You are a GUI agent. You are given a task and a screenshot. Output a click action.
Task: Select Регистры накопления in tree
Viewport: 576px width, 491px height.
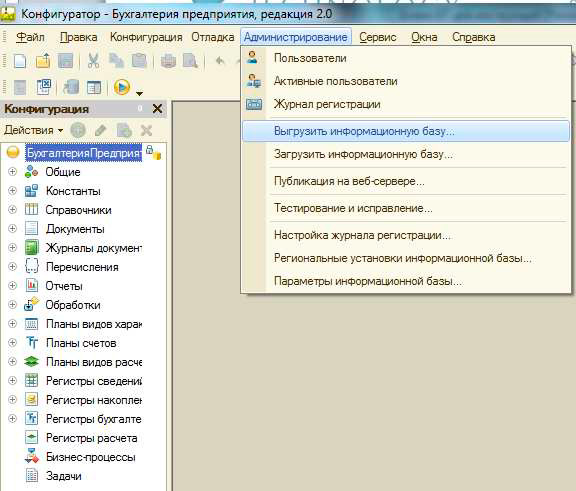tap(94, 400)
